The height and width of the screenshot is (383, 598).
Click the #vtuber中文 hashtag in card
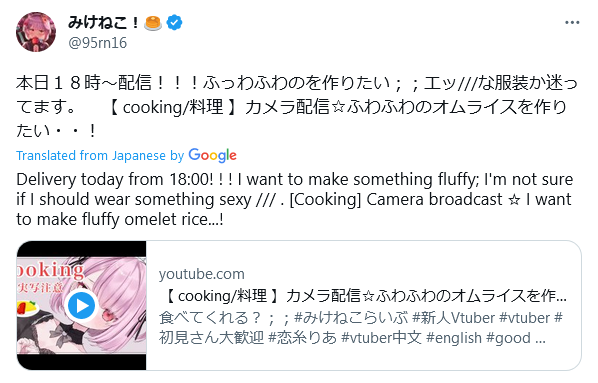click(x=381, y=338)
